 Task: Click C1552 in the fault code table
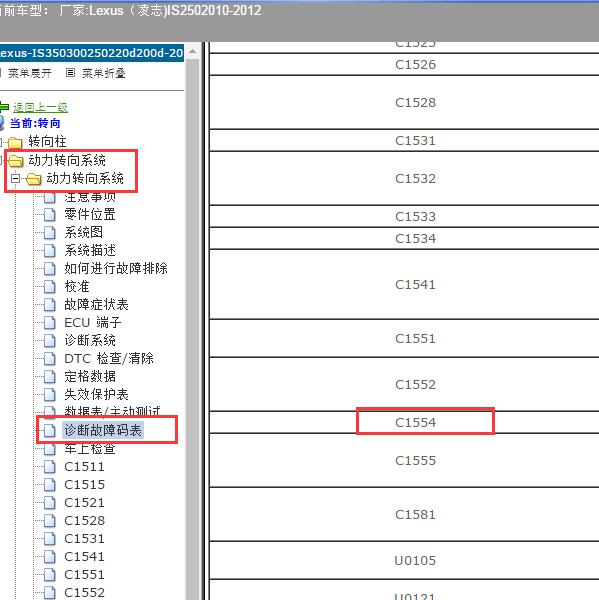(x=415, y=384)
